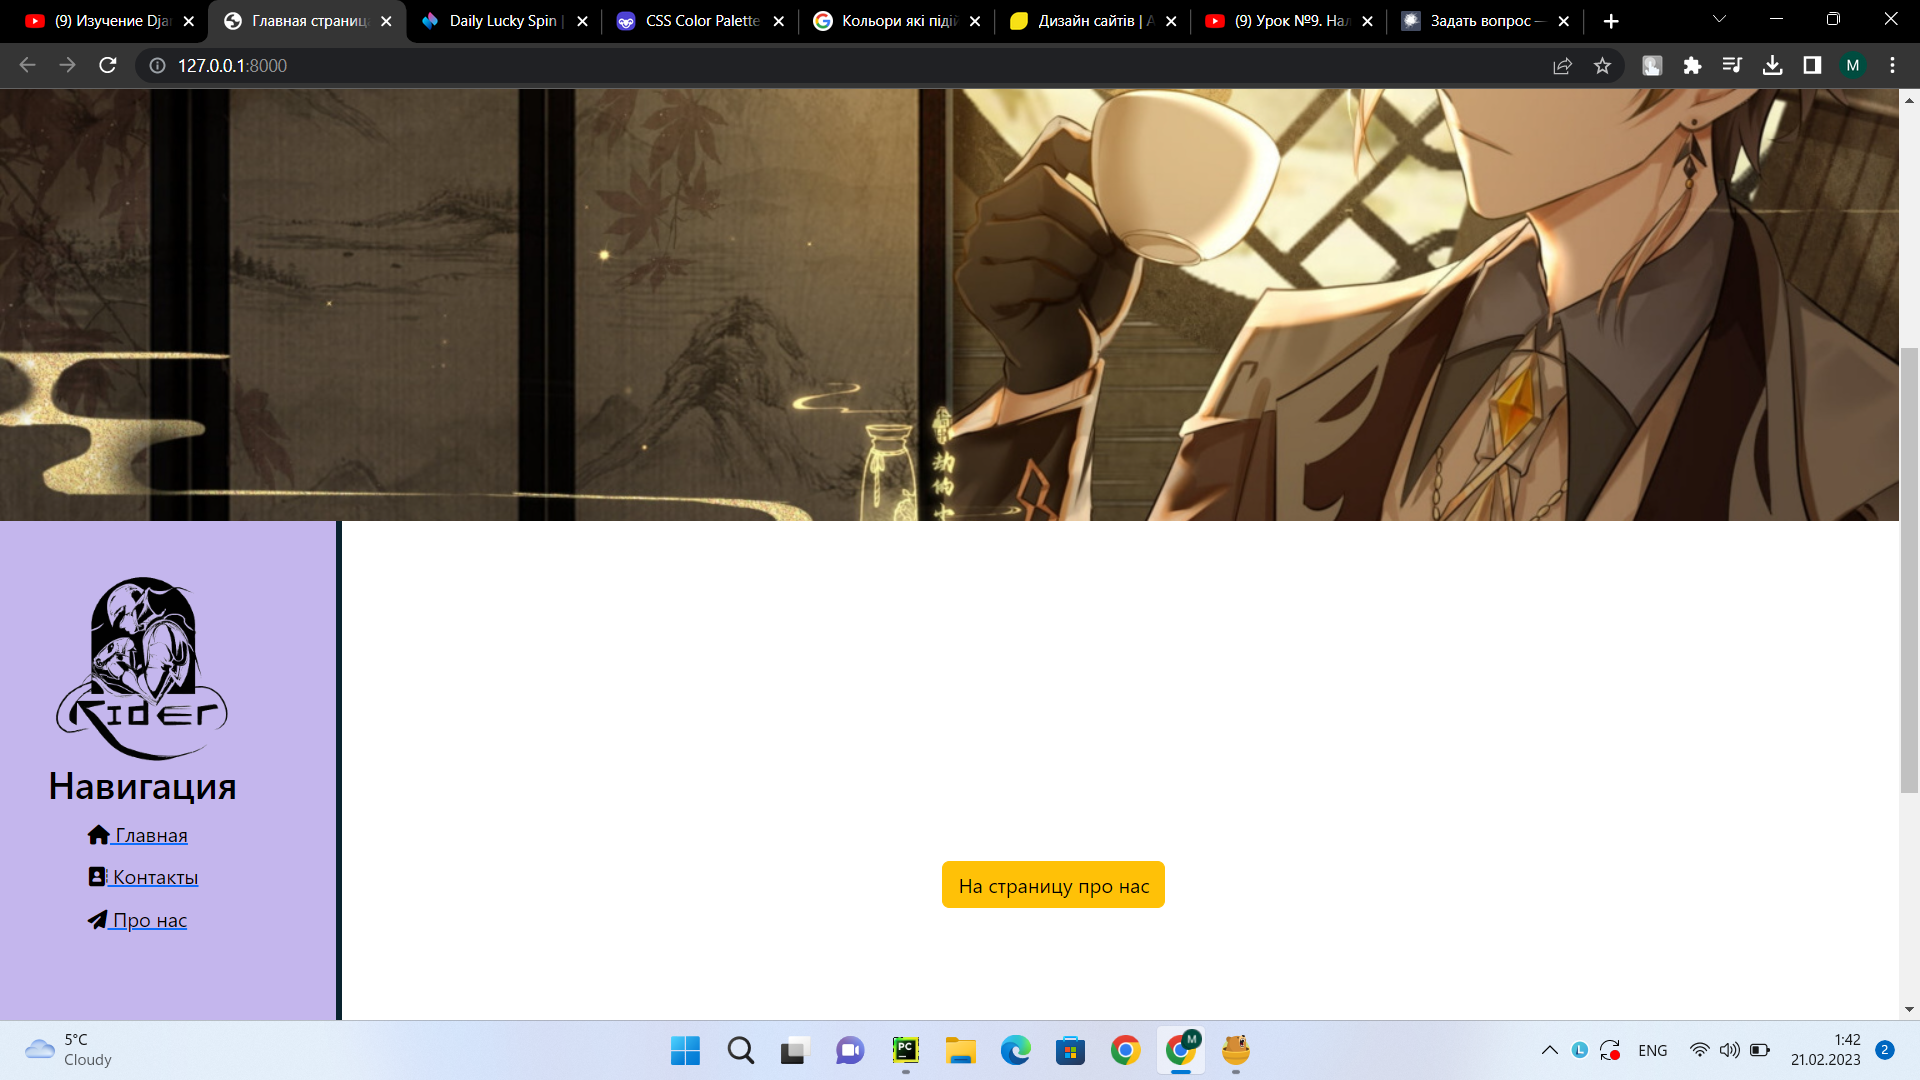Open the volume speaker tray icon
Image resolution: width=1920 pixels, height=1080 pixels.
coord(1729,1050)
